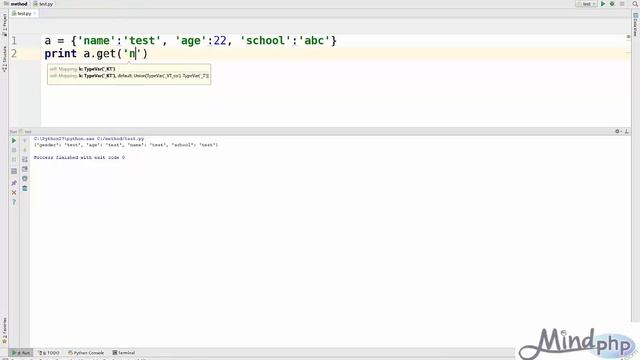Image resolution: width=640 pixels, height=360 pixels.
Task: Click the 'print a.get' code line 2
Action: [x=96, y=53]
